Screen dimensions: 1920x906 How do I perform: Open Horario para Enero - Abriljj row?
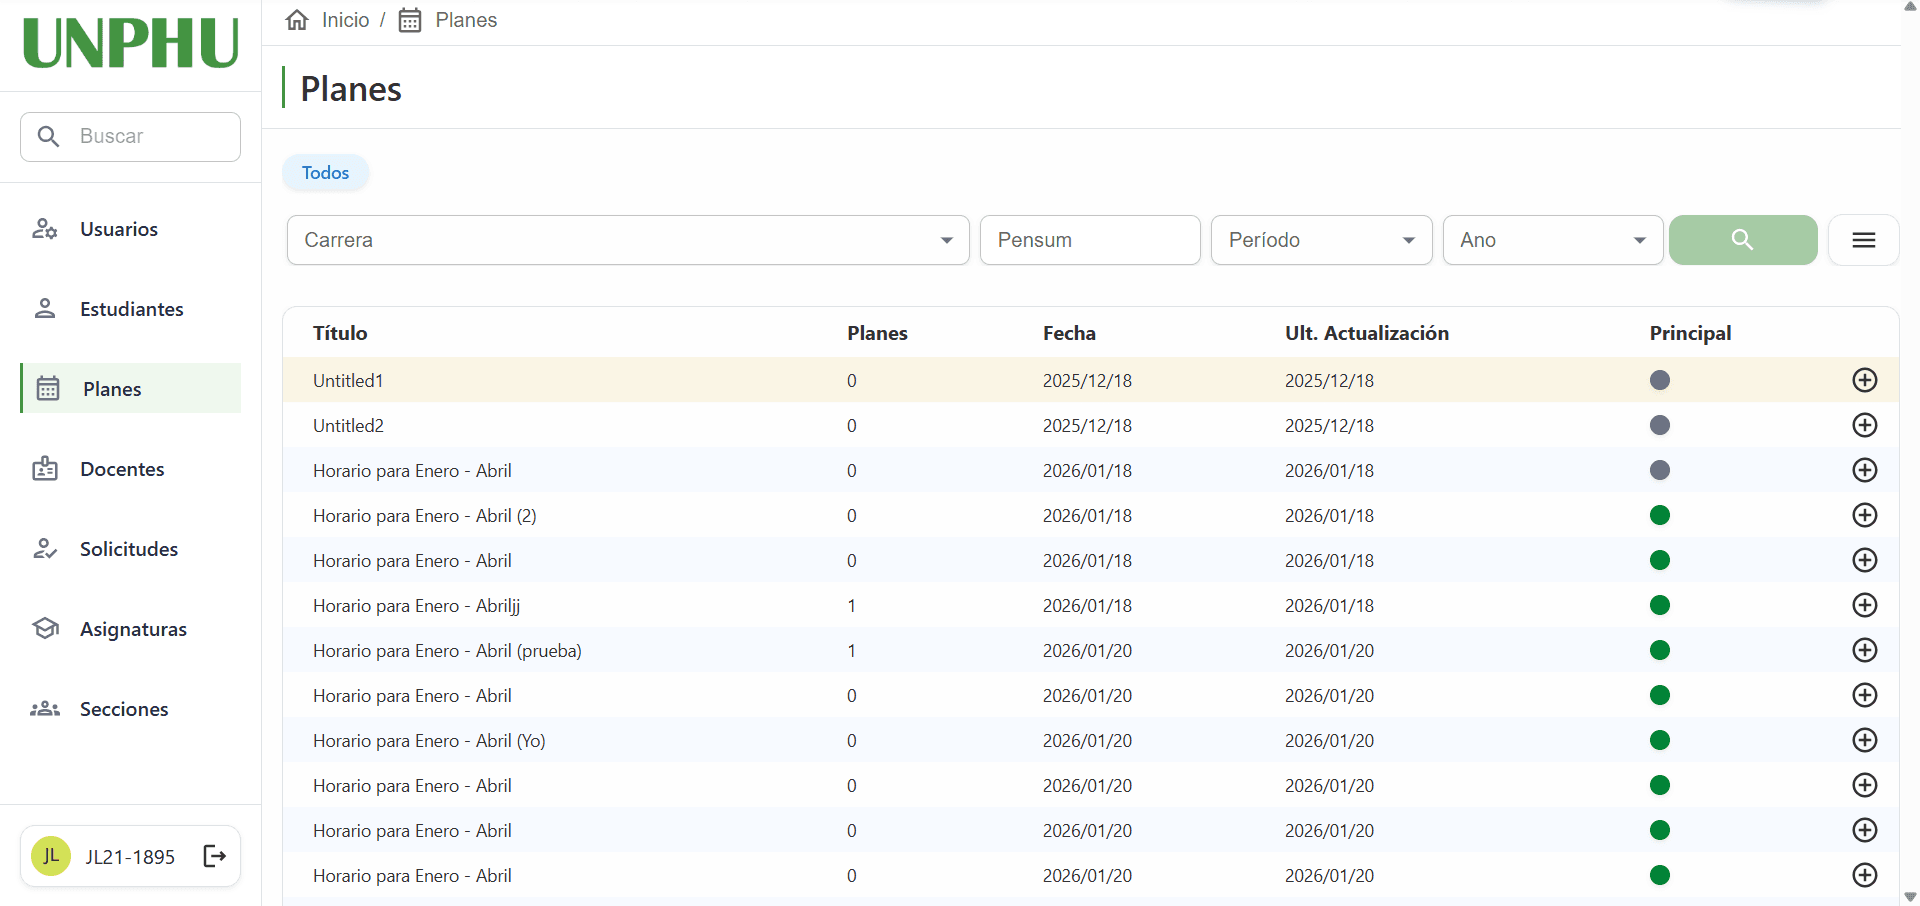(x=1090, y=605)
